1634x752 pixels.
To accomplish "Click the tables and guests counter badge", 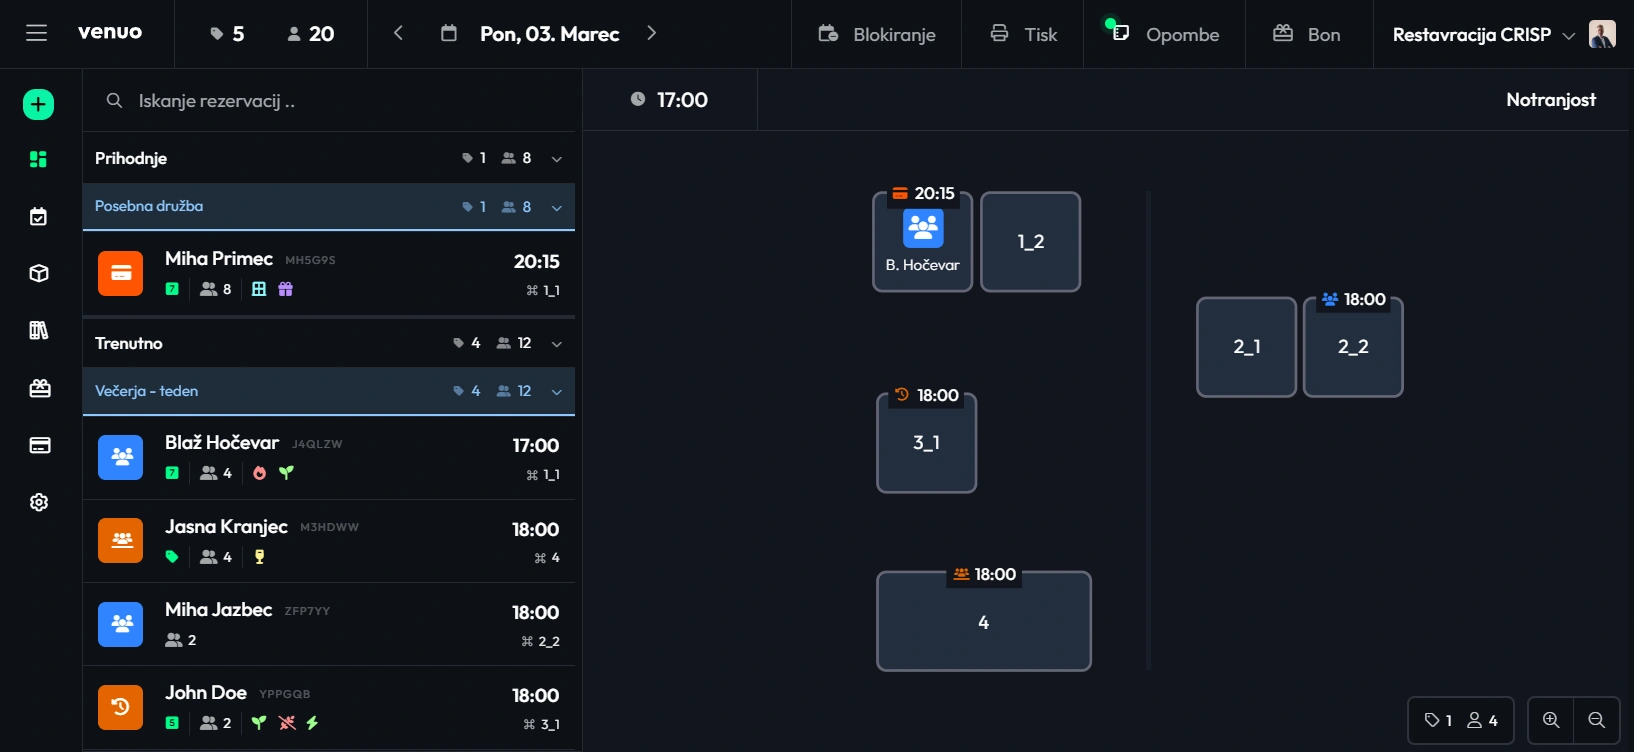I will [x=1461, y=720].
